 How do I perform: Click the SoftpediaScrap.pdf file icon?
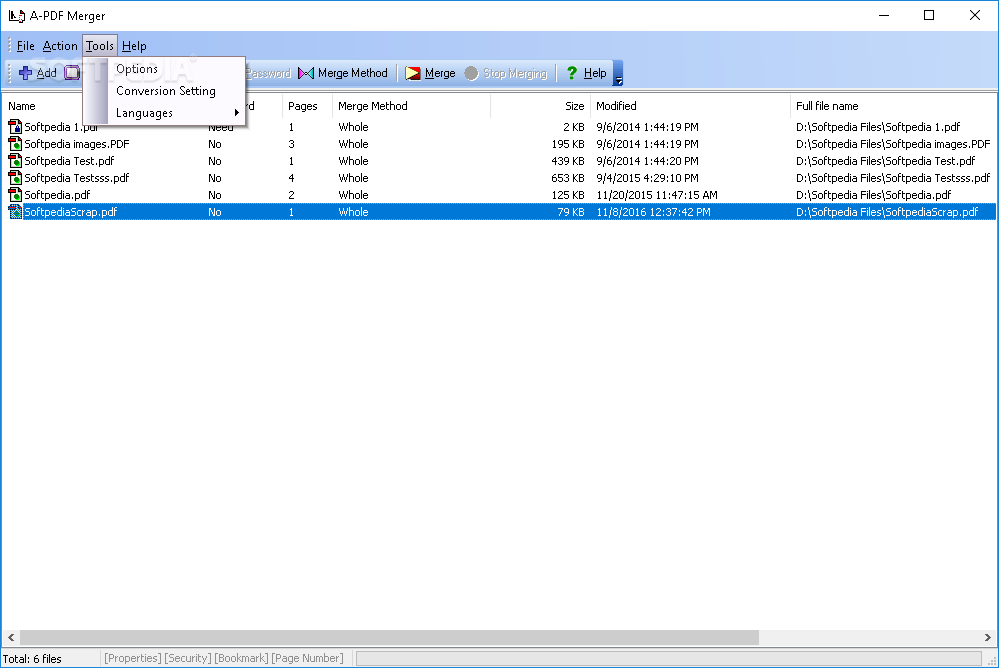click(15, 212)
